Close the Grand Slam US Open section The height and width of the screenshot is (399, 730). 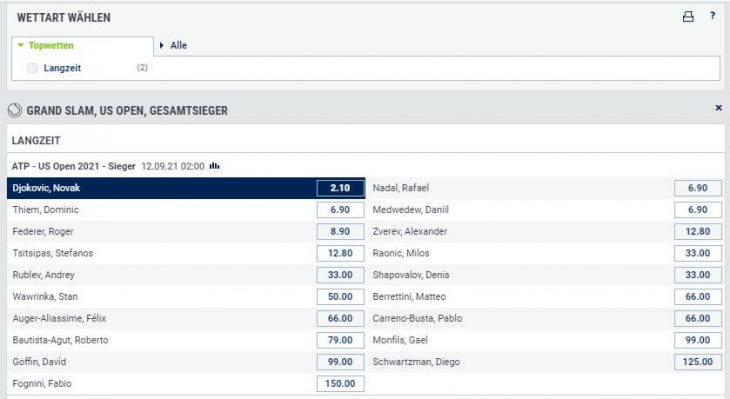coord(718,108)
